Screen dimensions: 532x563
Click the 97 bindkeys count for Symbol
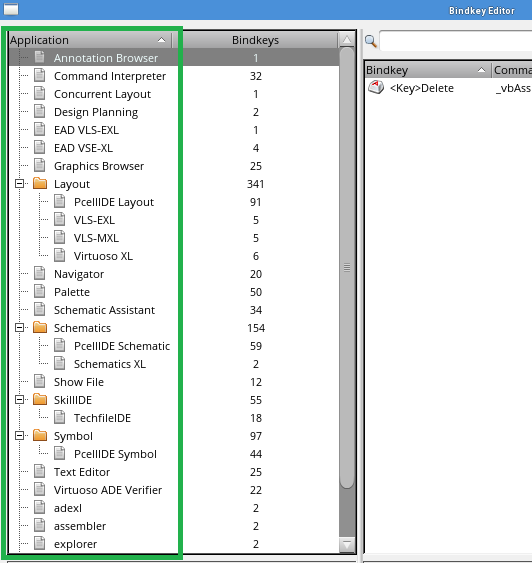256,436
